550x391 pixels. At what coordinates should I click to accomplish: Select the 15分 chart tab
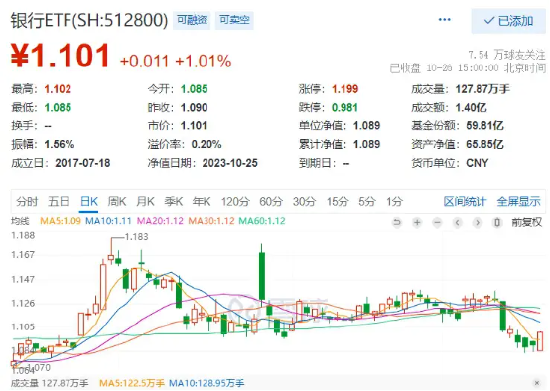[x=337, y=202]
